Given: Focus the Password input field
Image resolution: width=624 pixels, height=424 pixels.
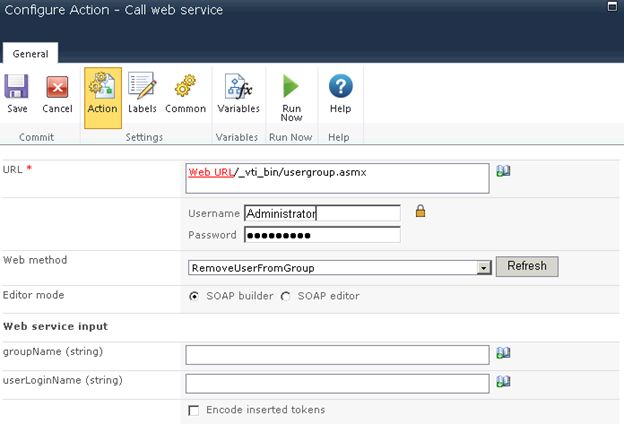Looking at the screenshot, I should [322, 235].
